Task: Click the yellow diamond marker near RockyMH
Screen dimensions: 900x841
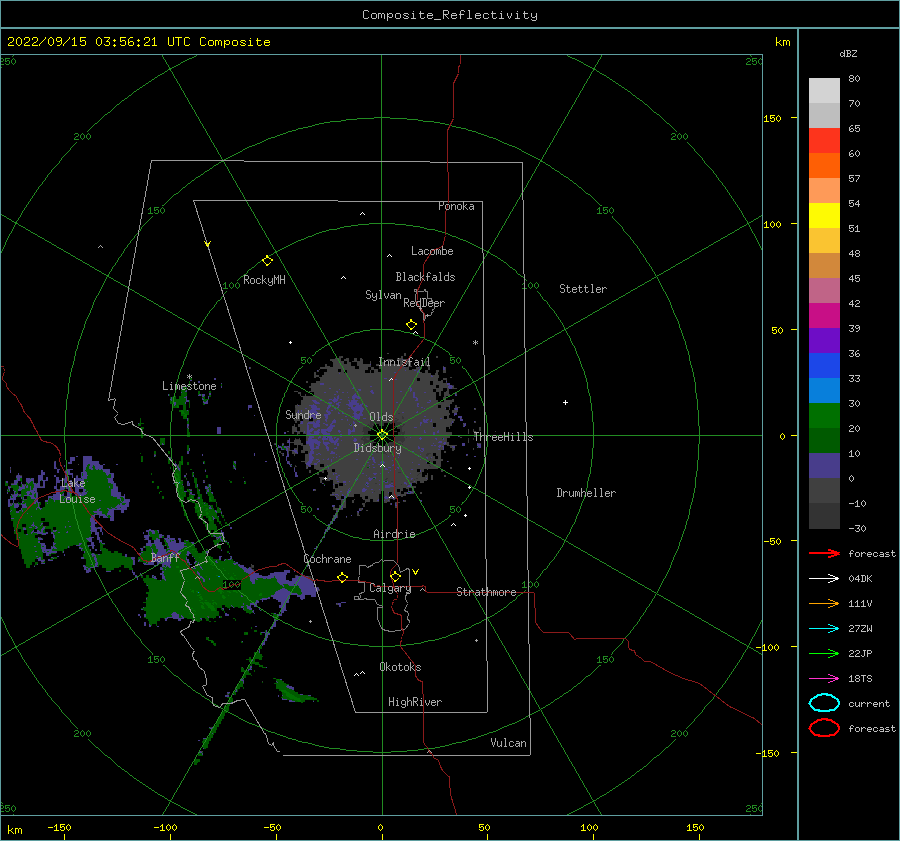Action: pos(267,261)
